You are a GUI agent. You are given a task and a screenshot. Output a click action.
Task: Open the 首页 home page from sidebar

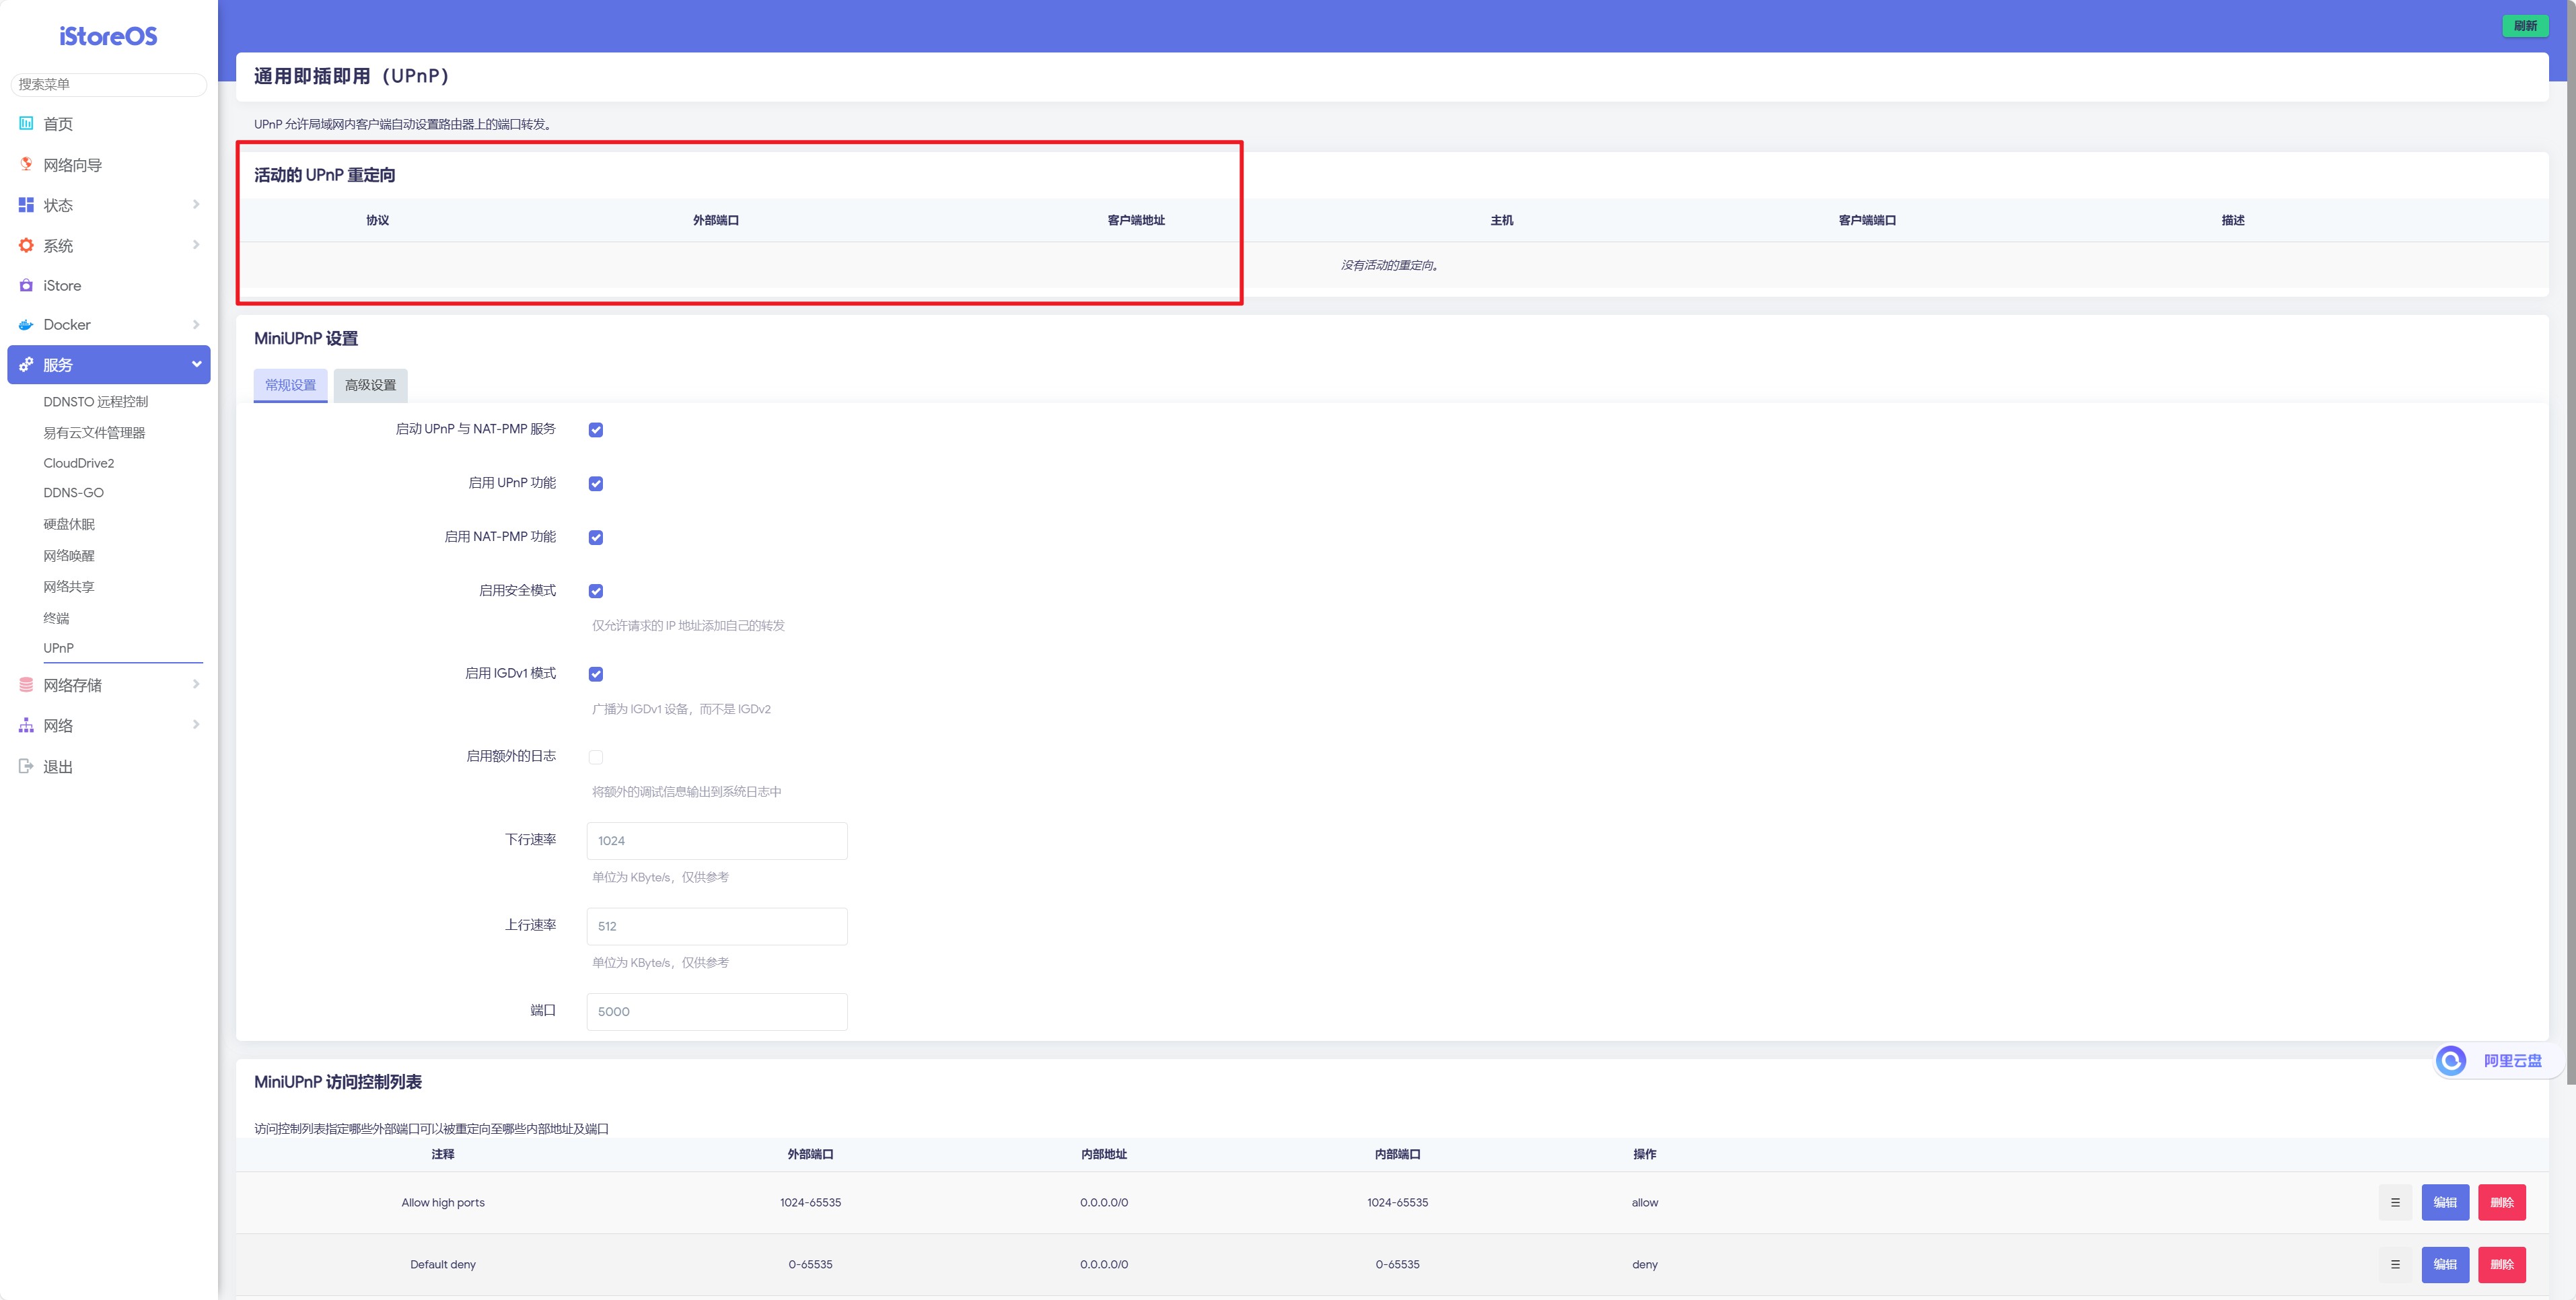click(x=26, y=123)
